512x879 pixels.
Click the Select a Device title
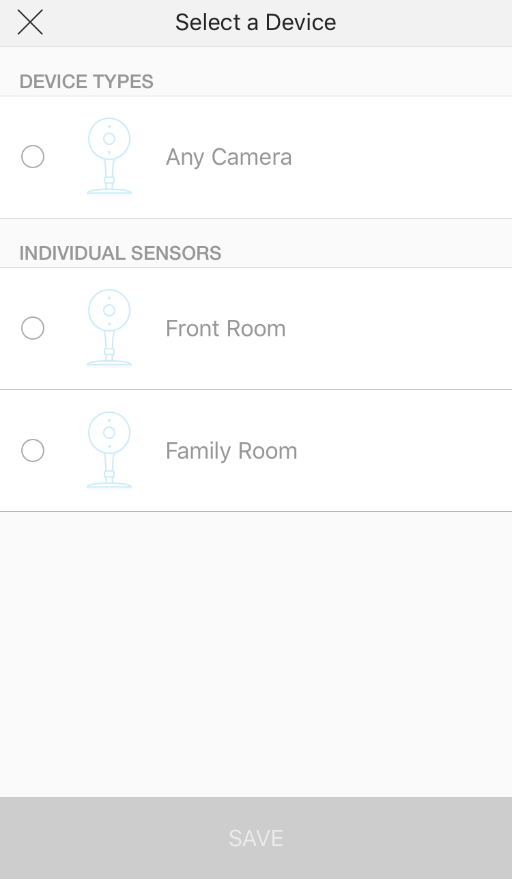(256, 22)
